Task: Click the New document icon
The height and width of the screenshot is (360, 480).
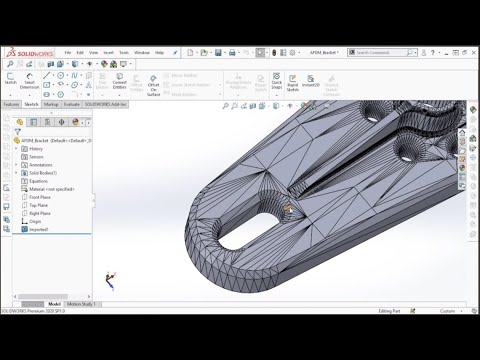Action: (x=190, y=53)
